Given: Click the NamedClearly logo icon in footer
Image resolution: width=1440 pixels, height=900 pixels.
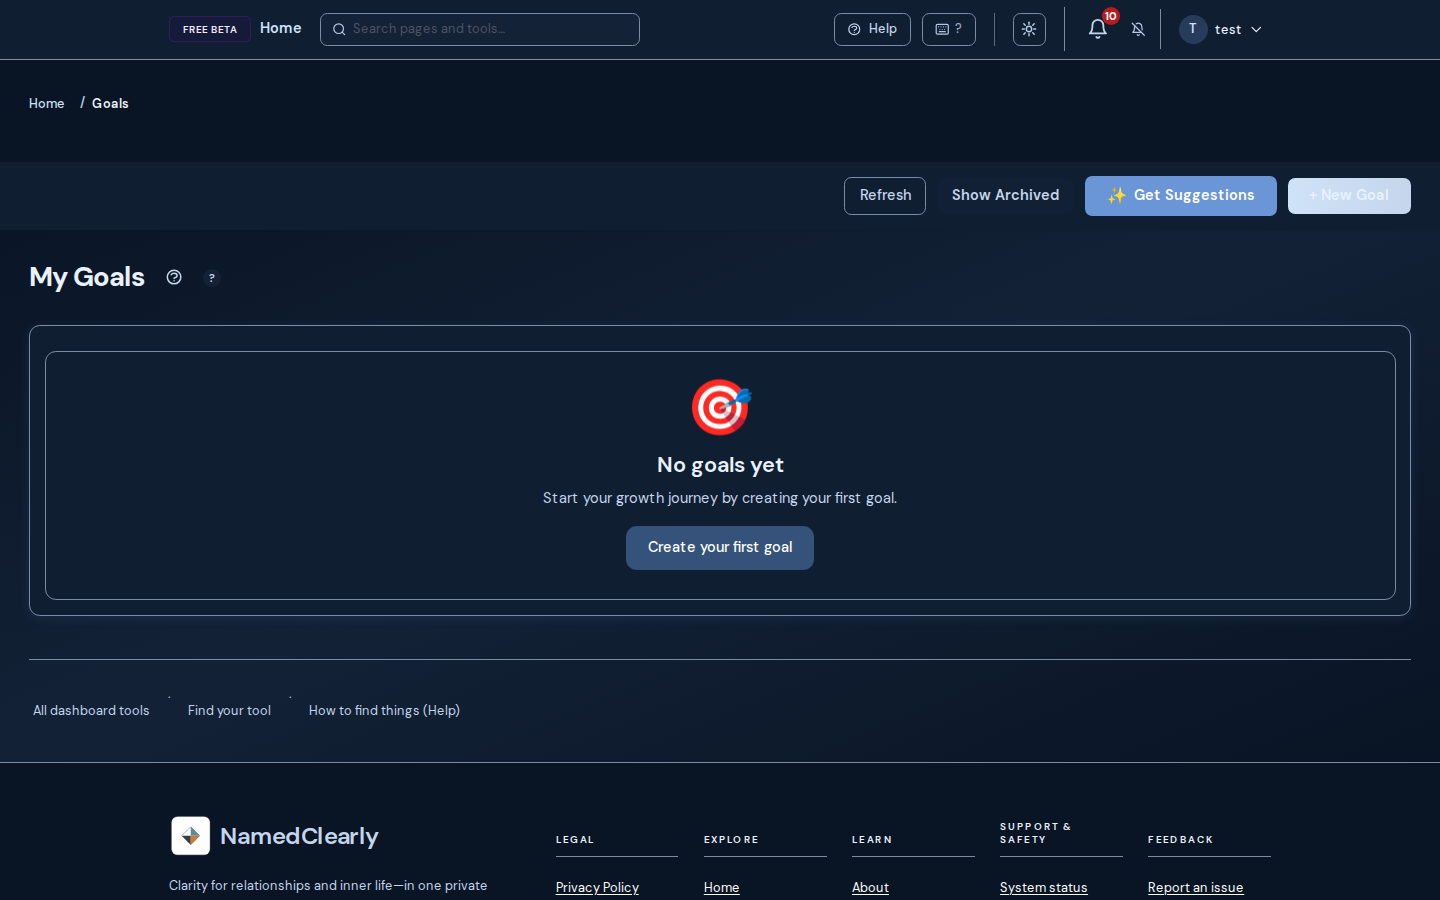Looking at the screenshot, I should (190, 836).
